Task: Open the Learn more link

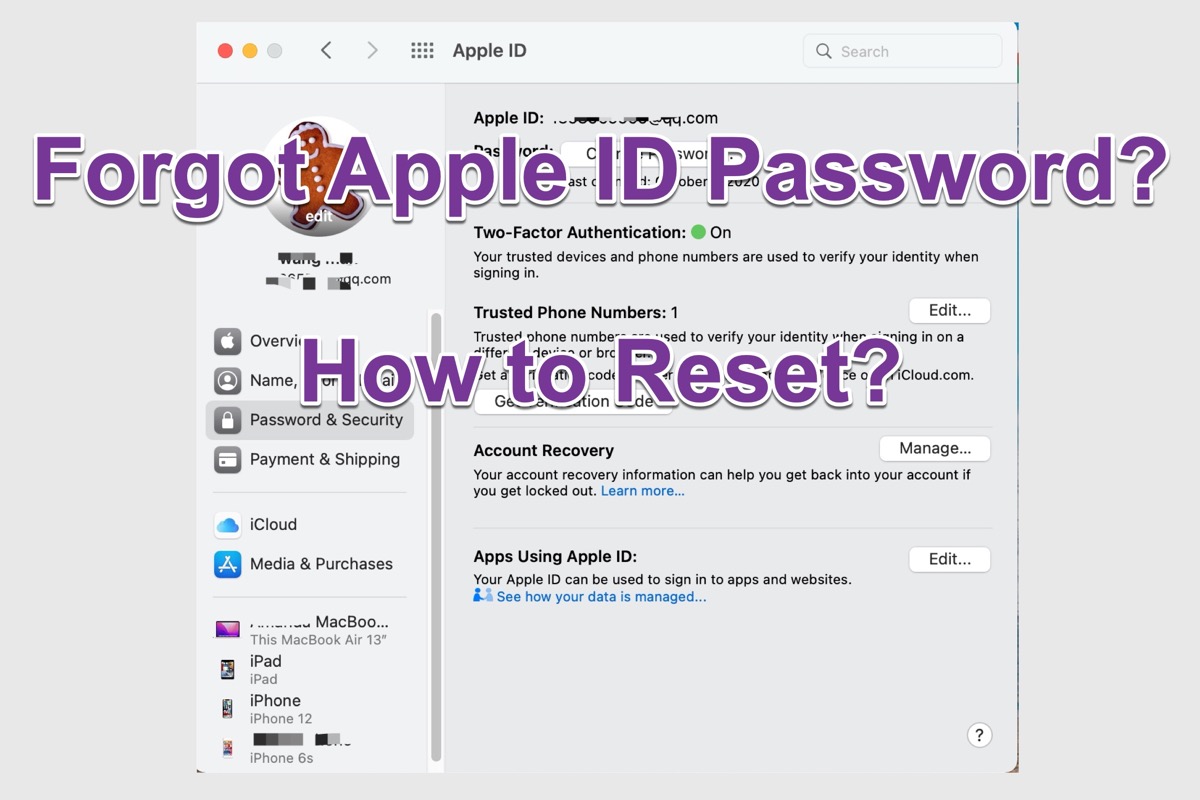Action: point(642,491)
